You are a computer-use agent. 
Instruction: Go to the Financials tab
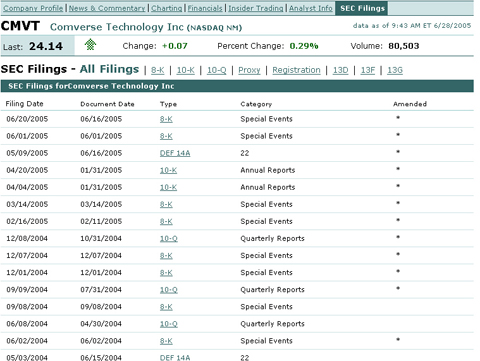(x=205, y=8)
